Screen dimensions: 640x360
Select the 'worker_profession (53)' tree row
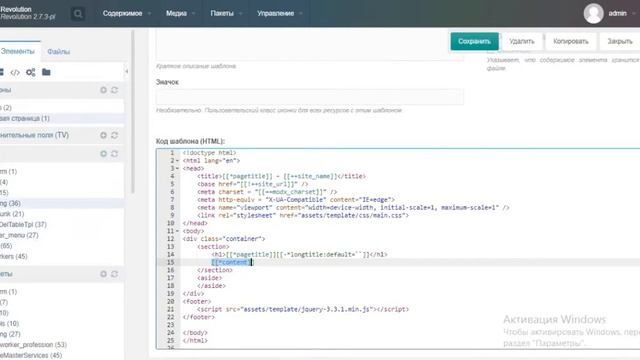(x=62, y=345)
